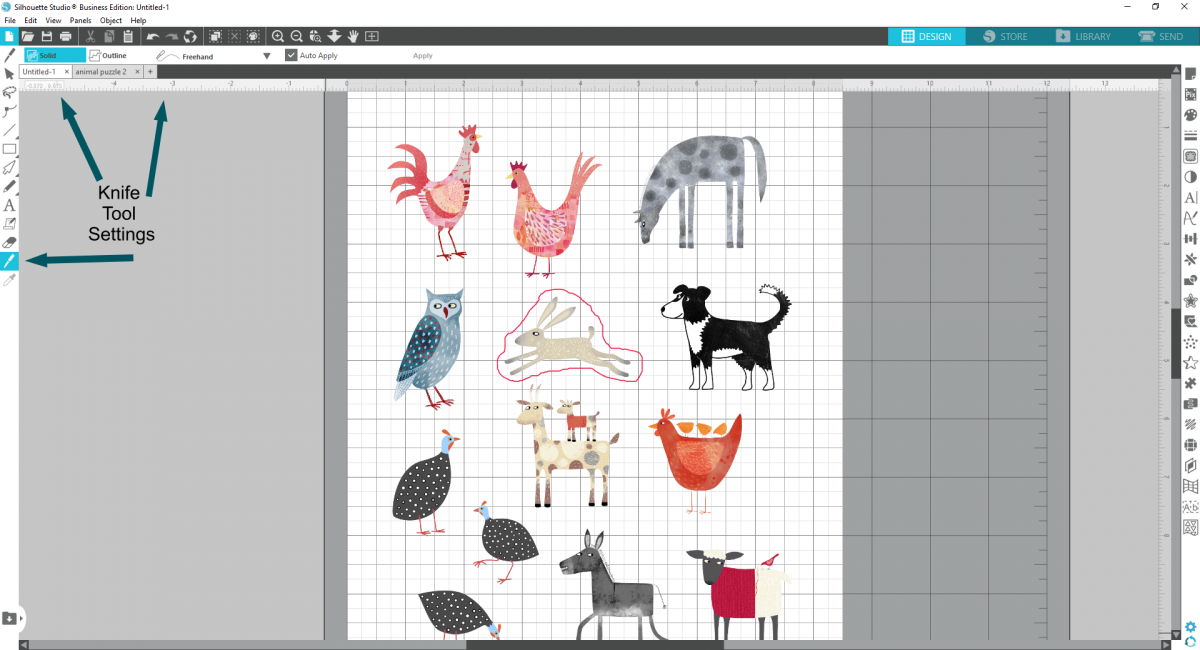Switch knife mode to Outline
The image size is (1200, 650).
pyautogui.click(x=108, y=55)
